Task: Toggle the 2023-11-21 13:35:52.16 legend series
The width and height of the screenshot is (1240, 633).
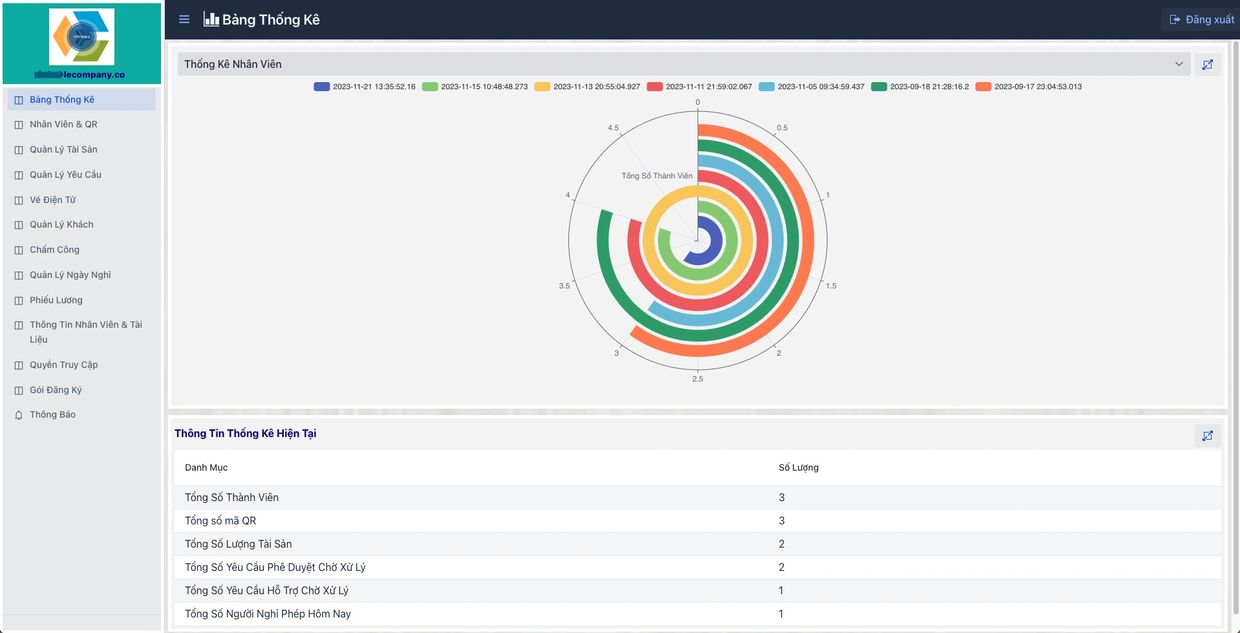Action: point(364,87)
